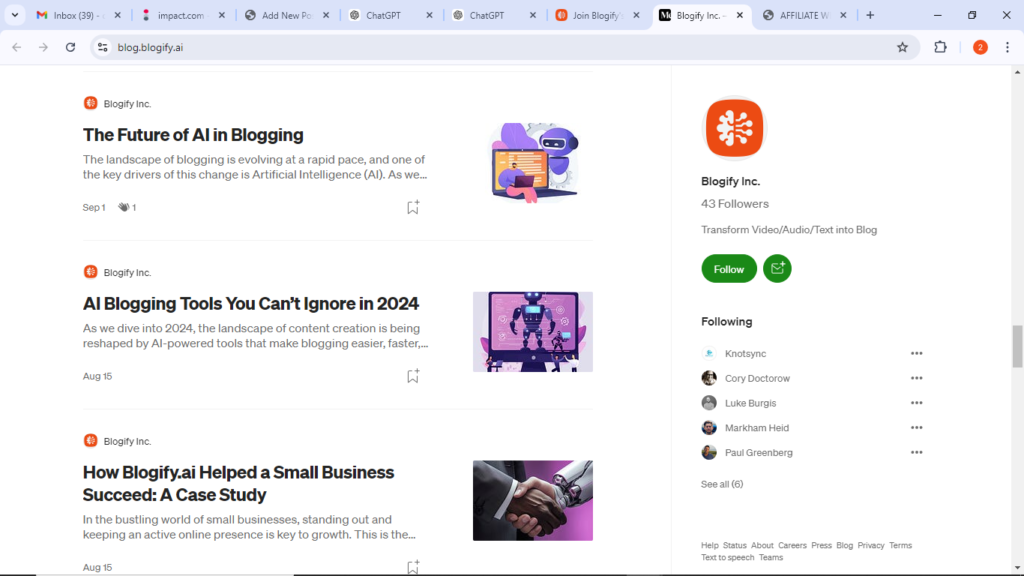Screen dimensions: 1024x576
Task: Click the Help footer link
Action: point(709,545)
